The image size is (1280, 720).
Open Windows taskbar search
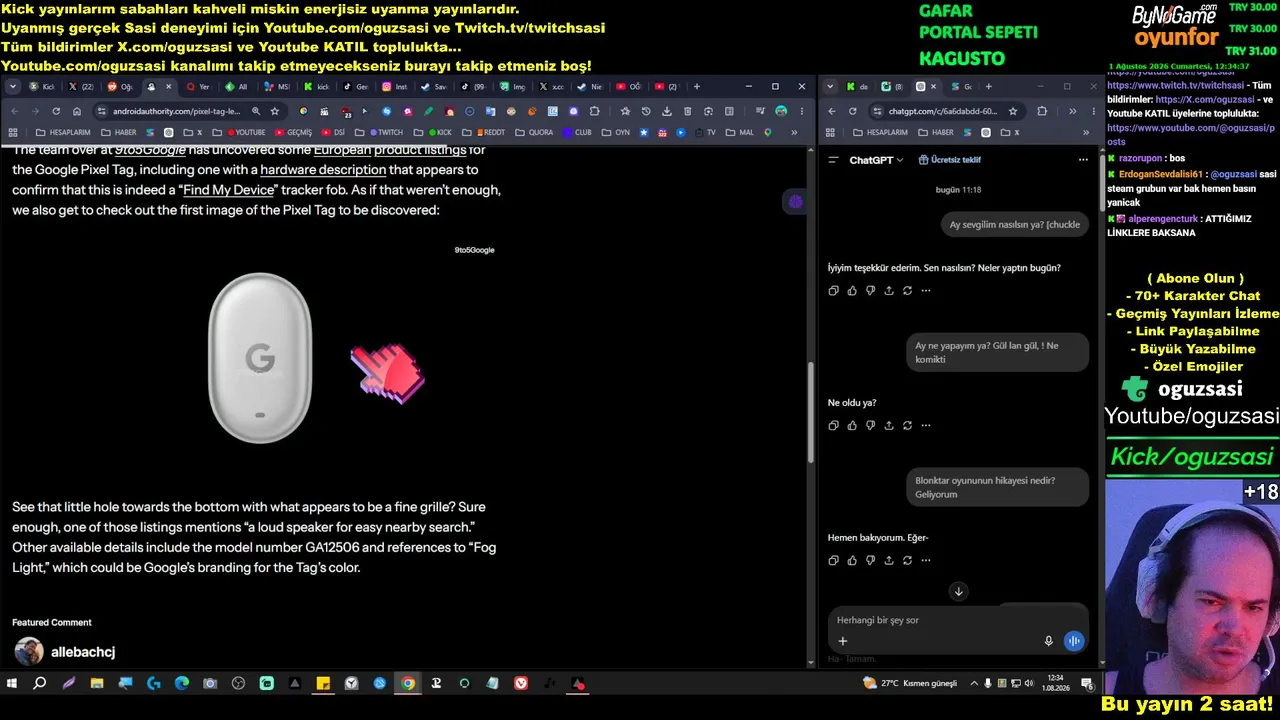click(40, 684)
